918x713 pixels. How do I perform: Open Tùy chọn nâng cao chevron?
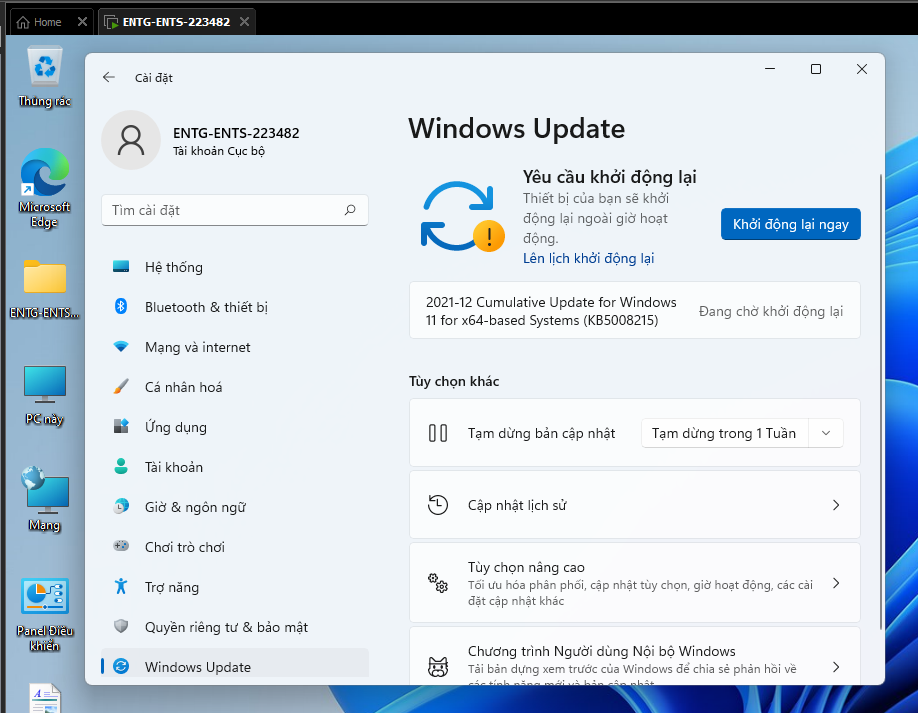[x=836, y=583]
